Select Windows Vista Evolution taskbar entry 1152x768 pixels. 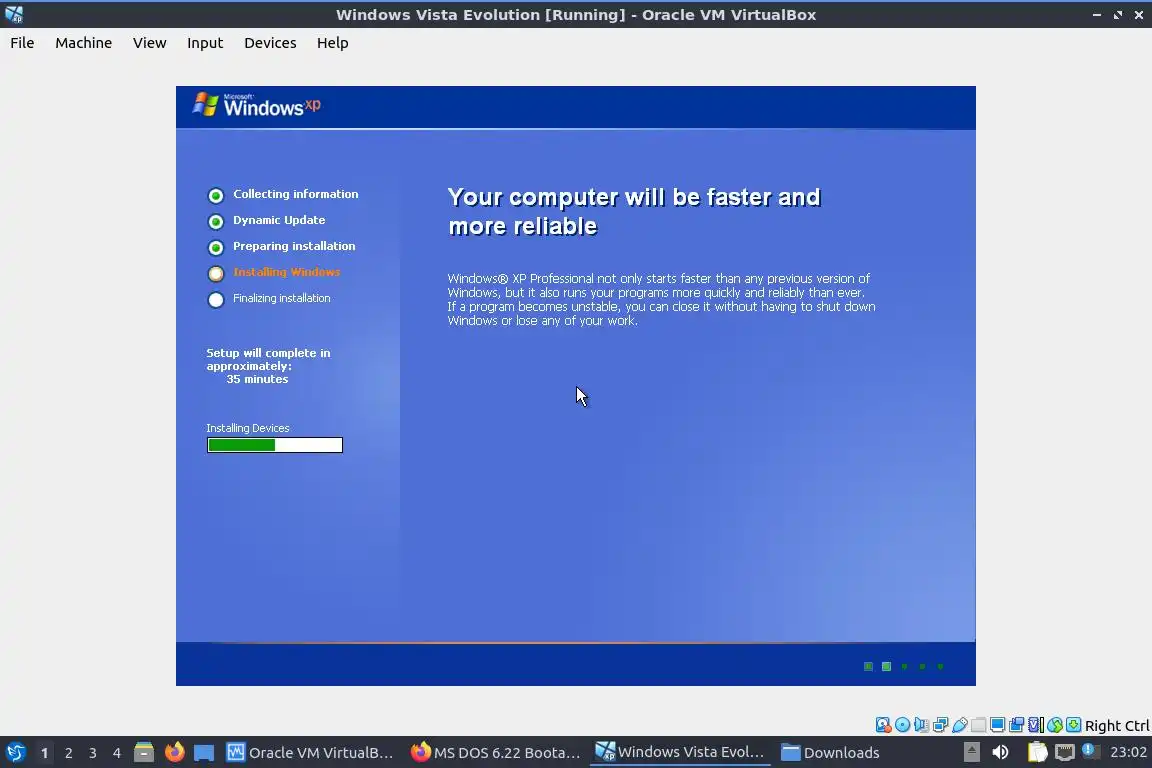click(680, 753)
